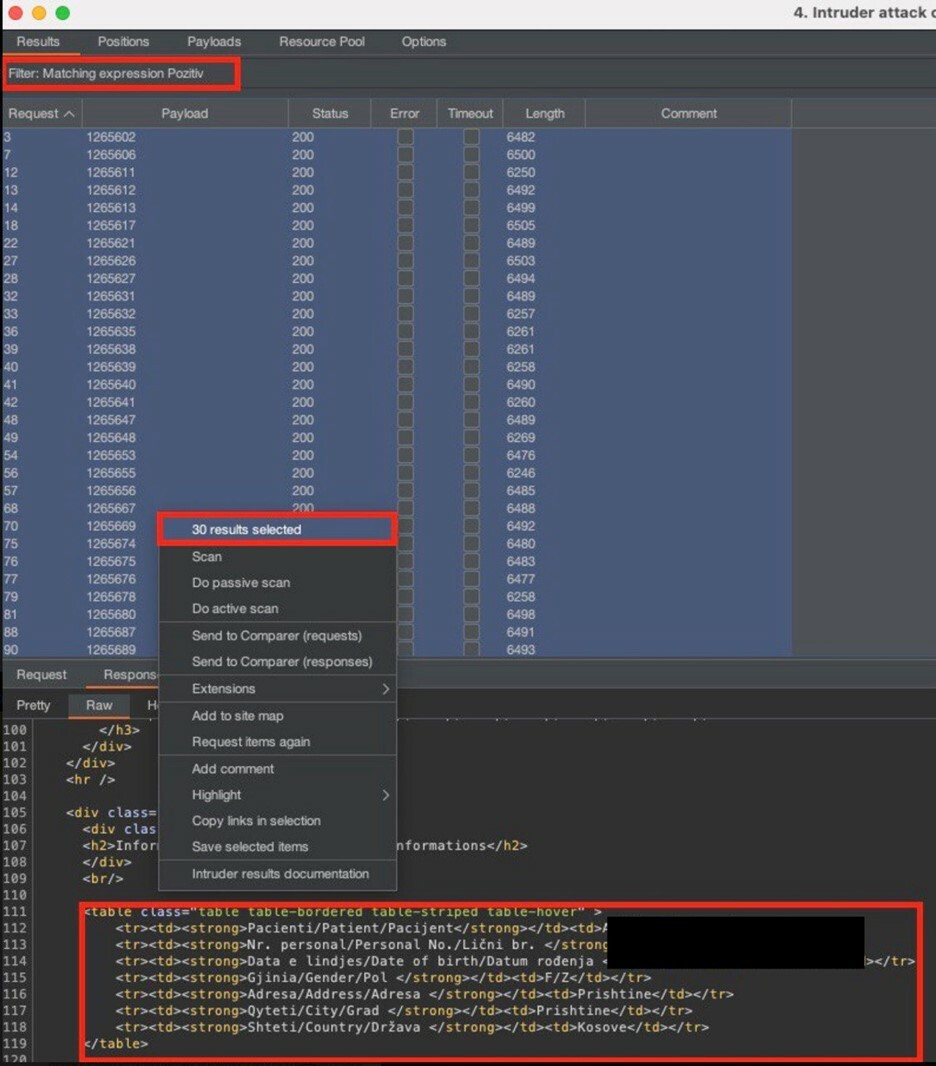Screen dimensions: 936x1066
Task: Select result row with payload 1265613
Action: (397, 207)
